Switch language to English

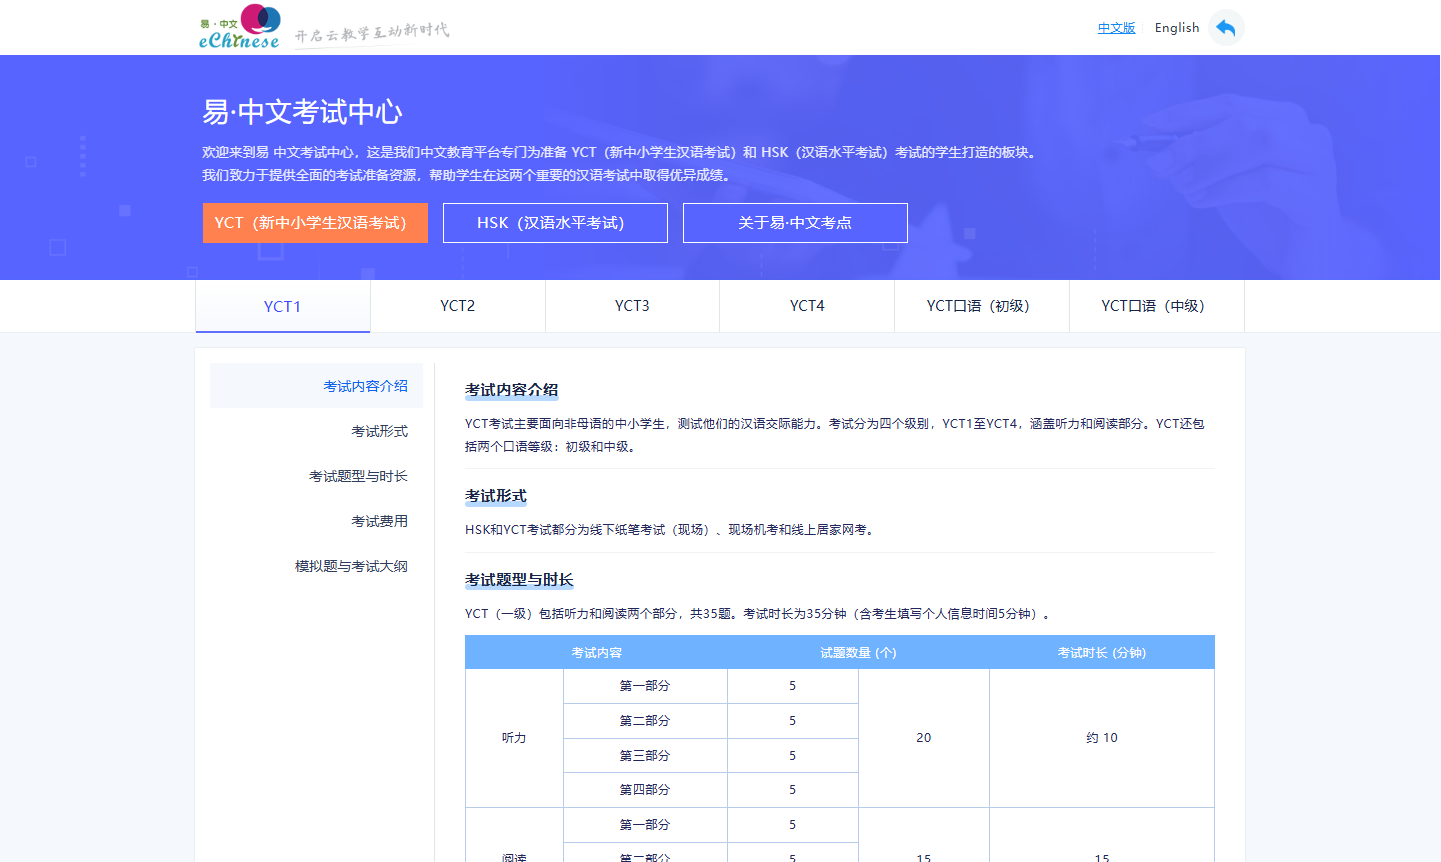coord(1176,28)
